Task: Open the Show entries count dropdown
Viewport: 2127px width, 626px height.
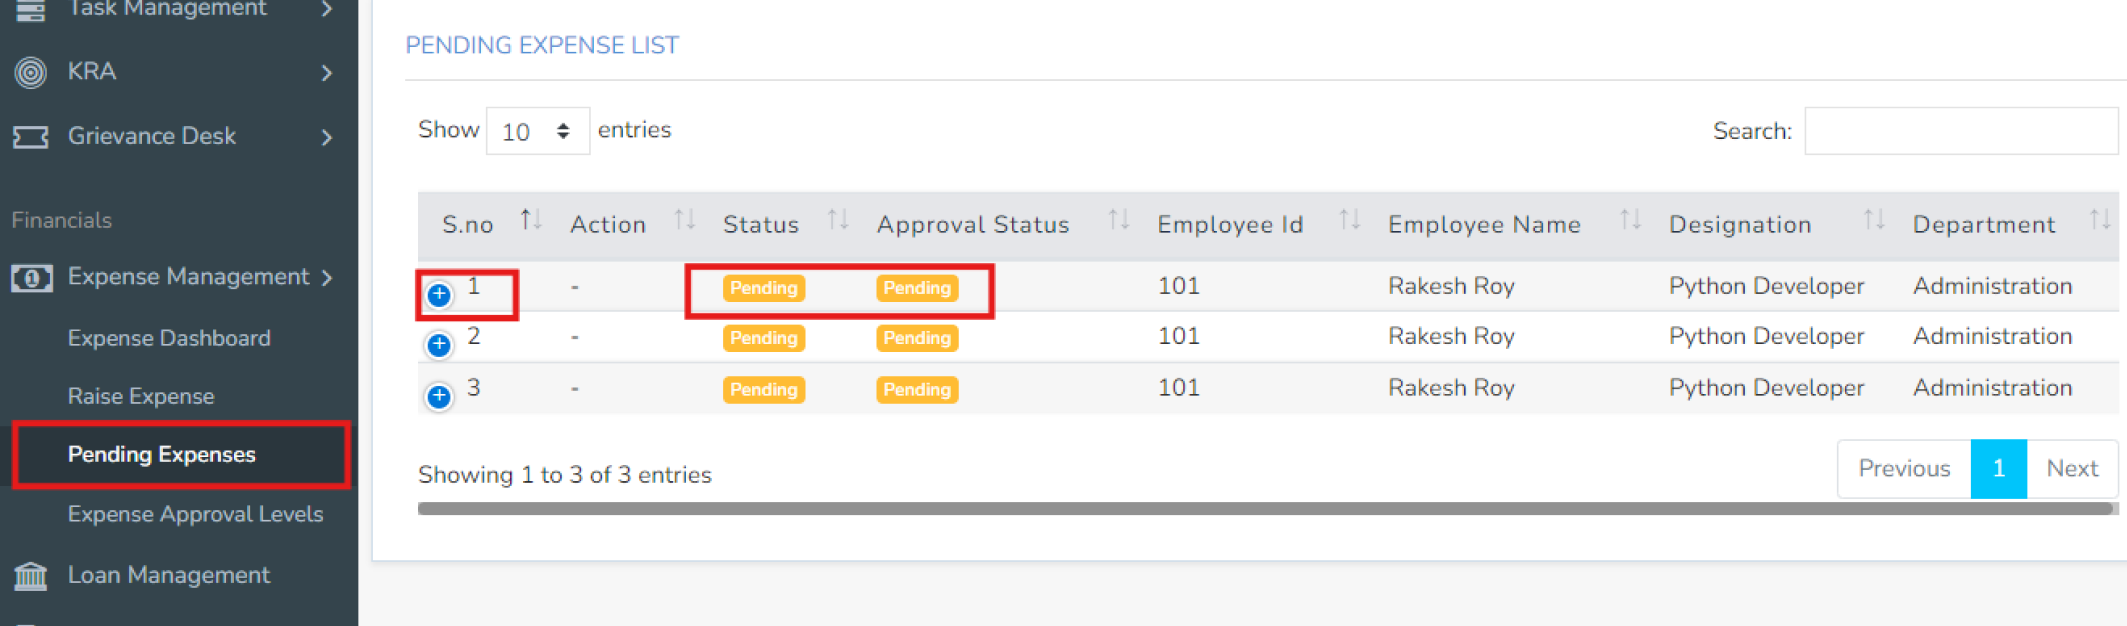Action: [538, 131]
